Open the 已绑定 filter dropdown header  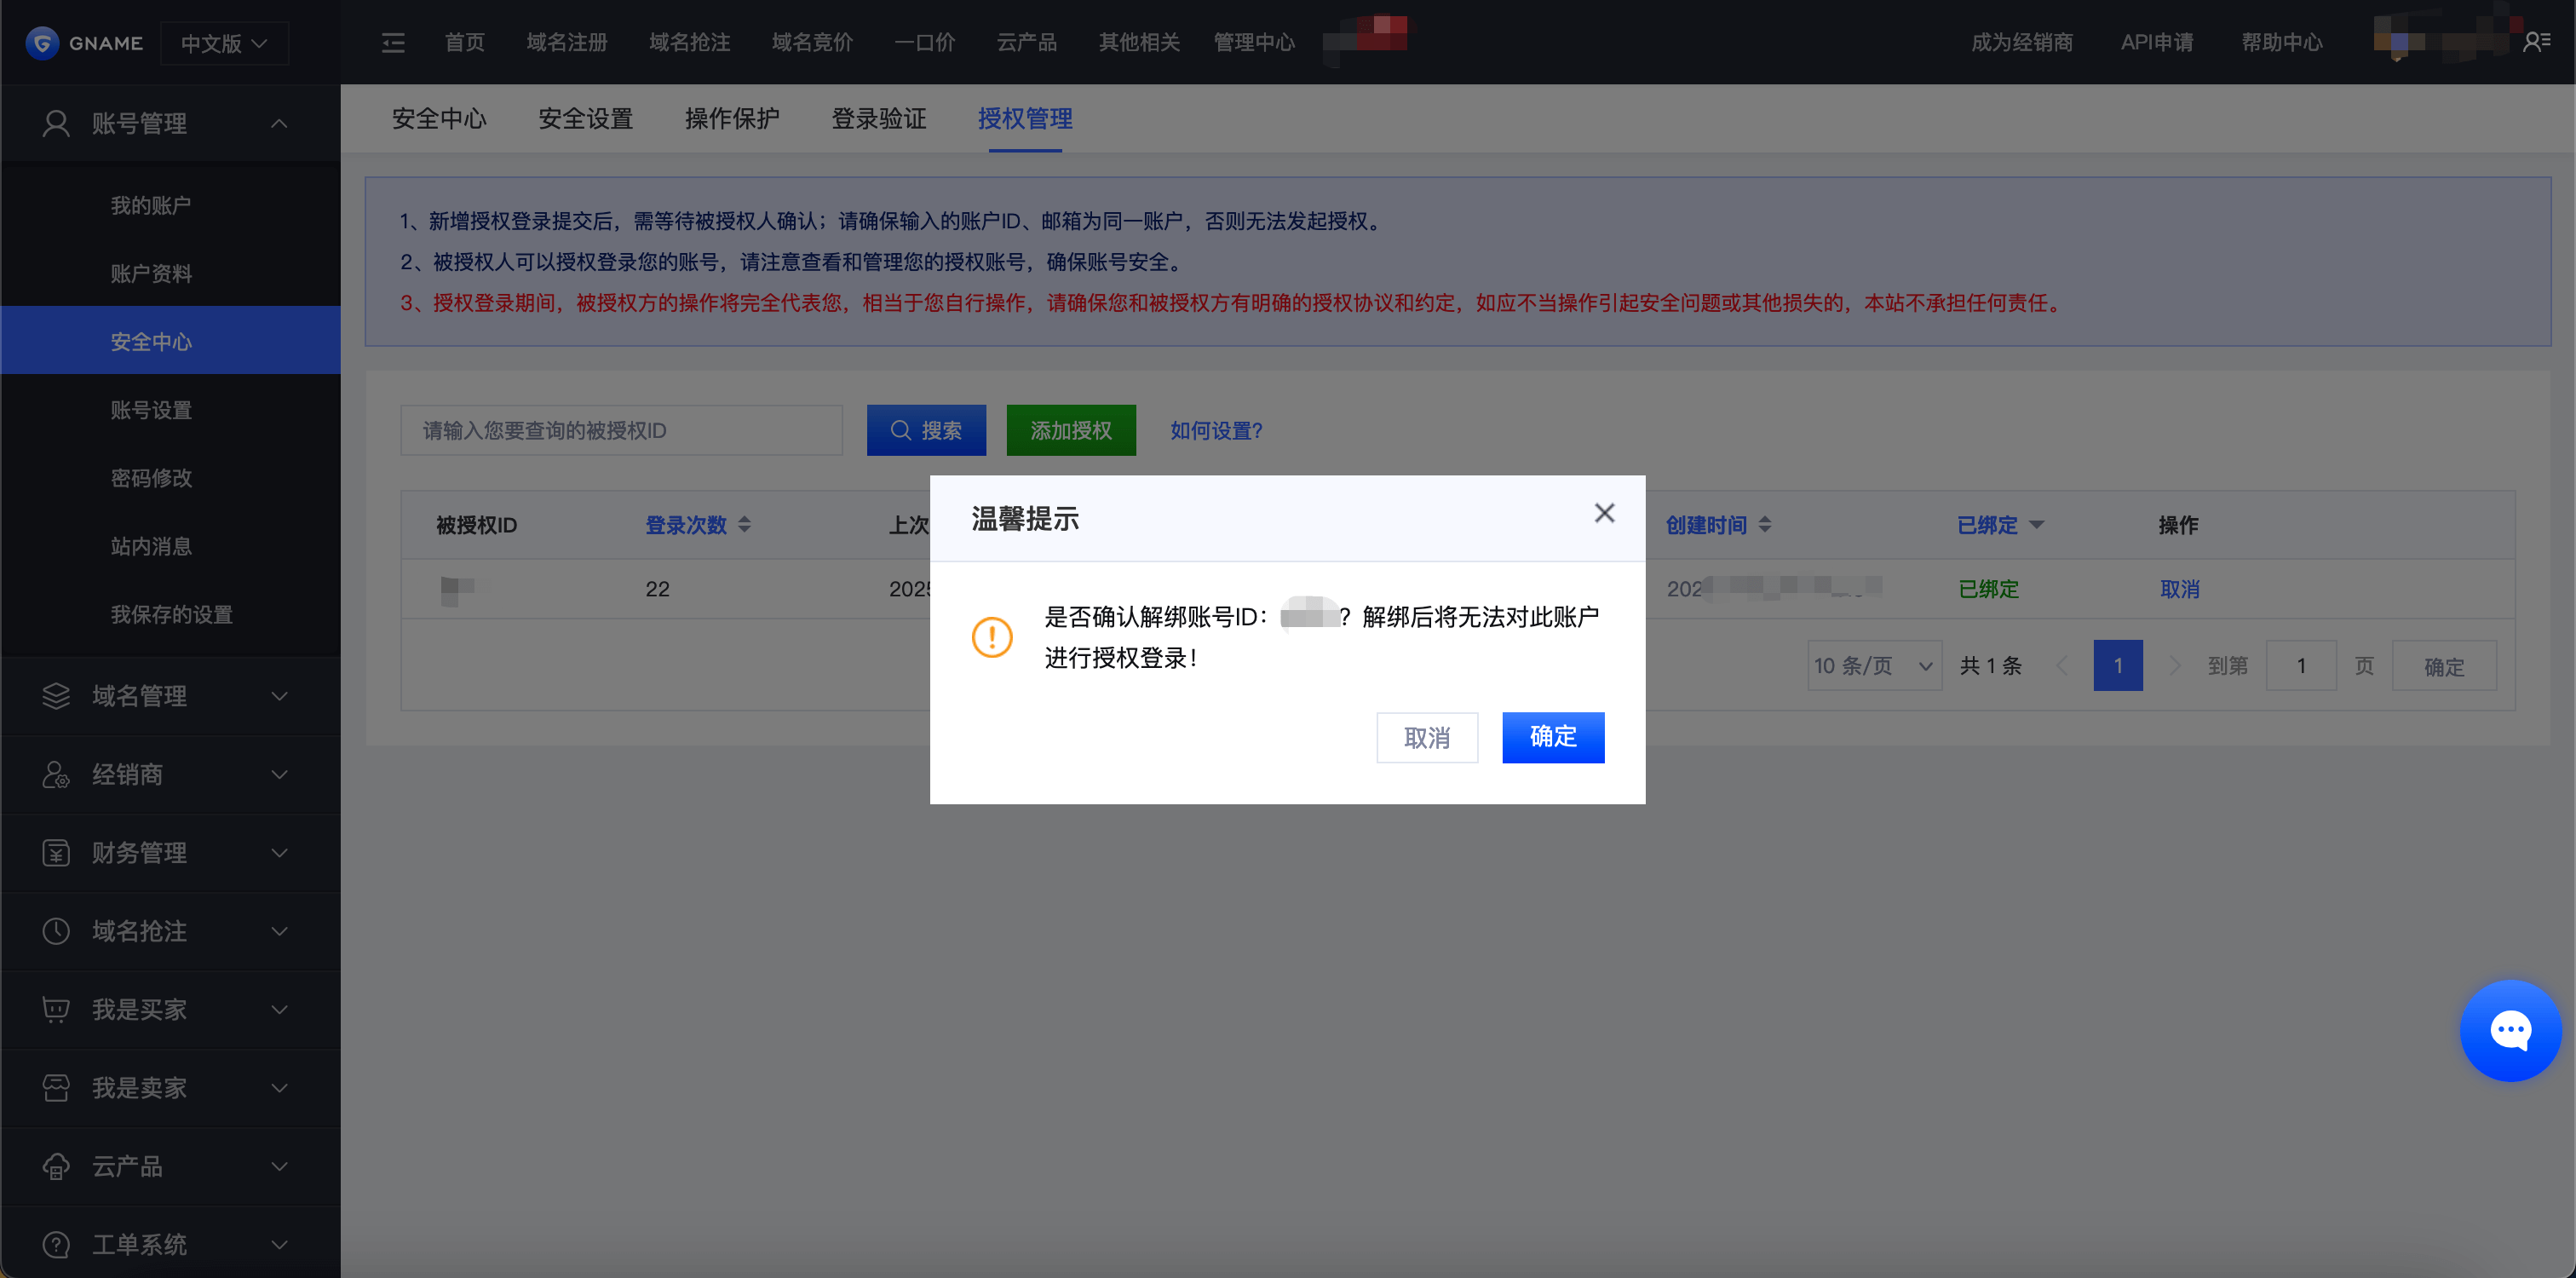click(x=2000, y=524)
